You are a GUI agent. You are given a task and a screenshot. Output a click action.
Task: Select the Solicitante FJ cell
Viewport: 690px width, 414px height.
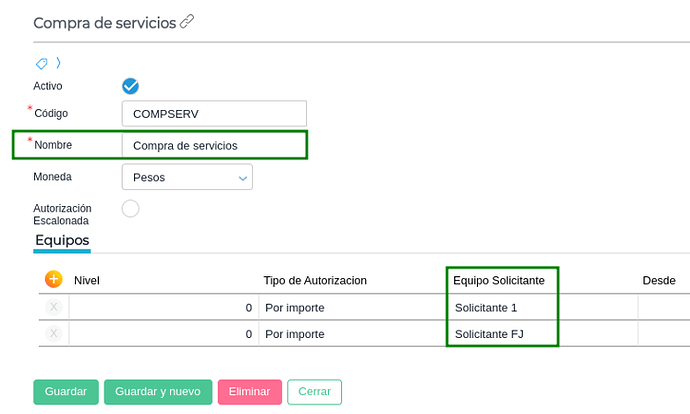500,333
